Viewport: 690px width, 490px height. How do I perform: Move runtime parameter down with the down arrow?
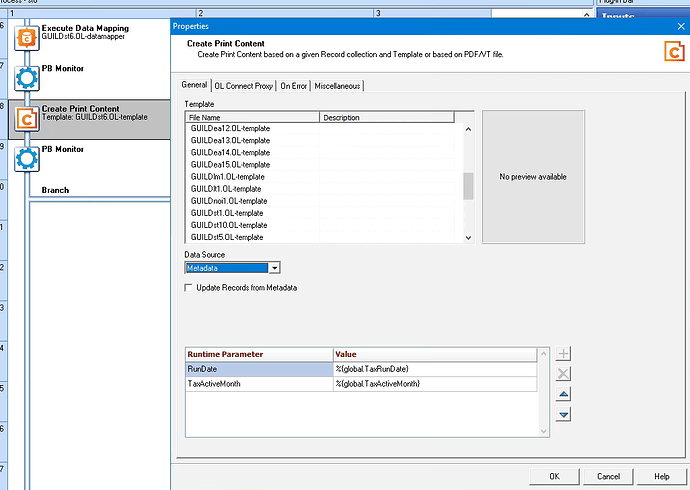click(x=563, y=414)
